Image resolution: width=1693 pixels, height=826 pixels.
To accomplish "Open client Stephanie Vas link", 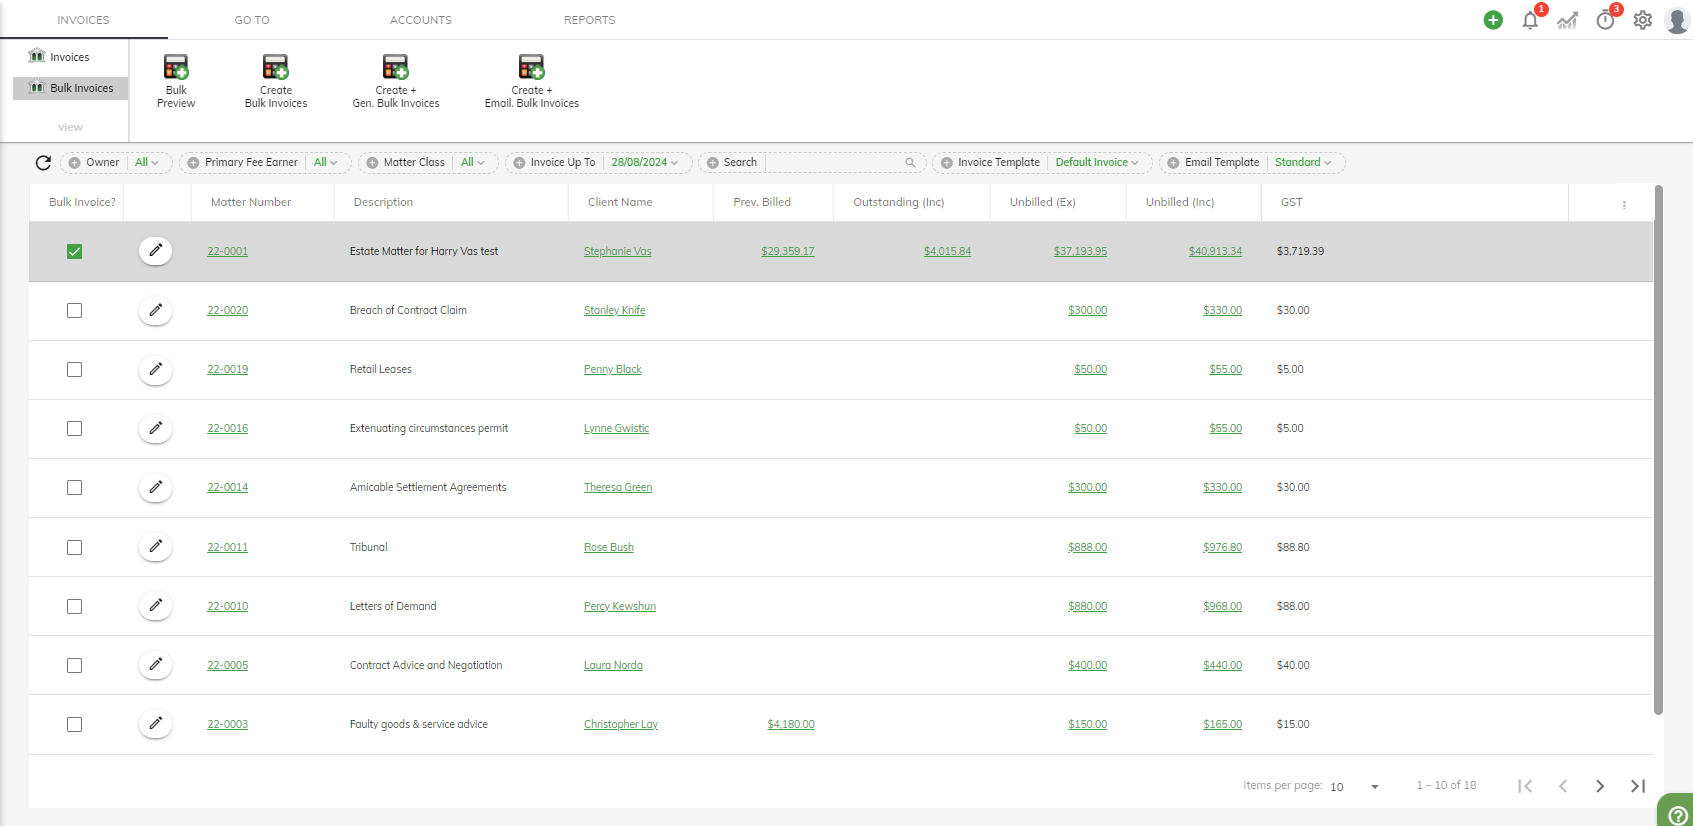I will pos(617,251).
